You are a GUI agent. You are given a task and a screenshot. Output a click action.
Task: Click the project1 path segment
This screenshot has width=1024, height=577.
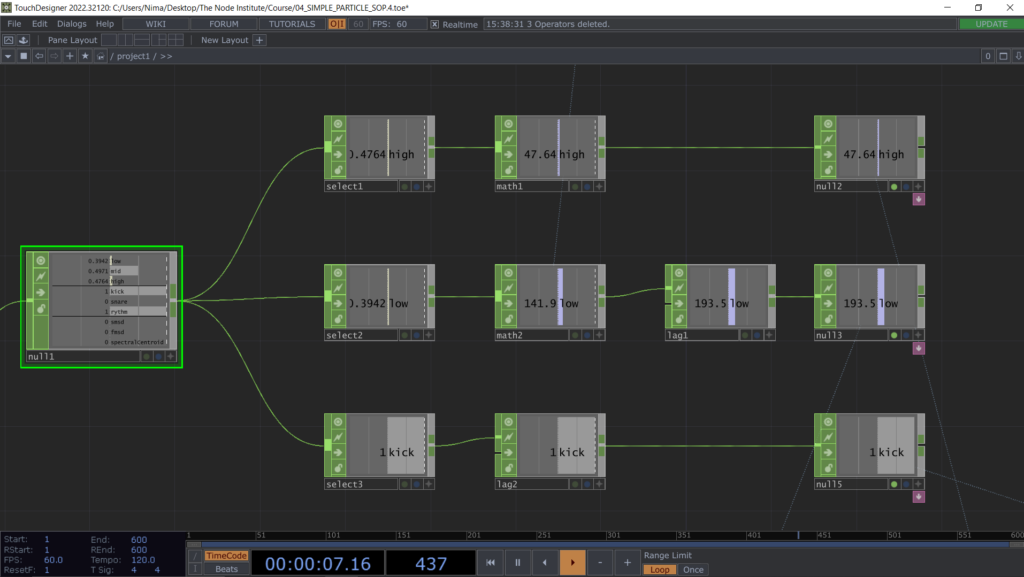[x=134, y=56]
